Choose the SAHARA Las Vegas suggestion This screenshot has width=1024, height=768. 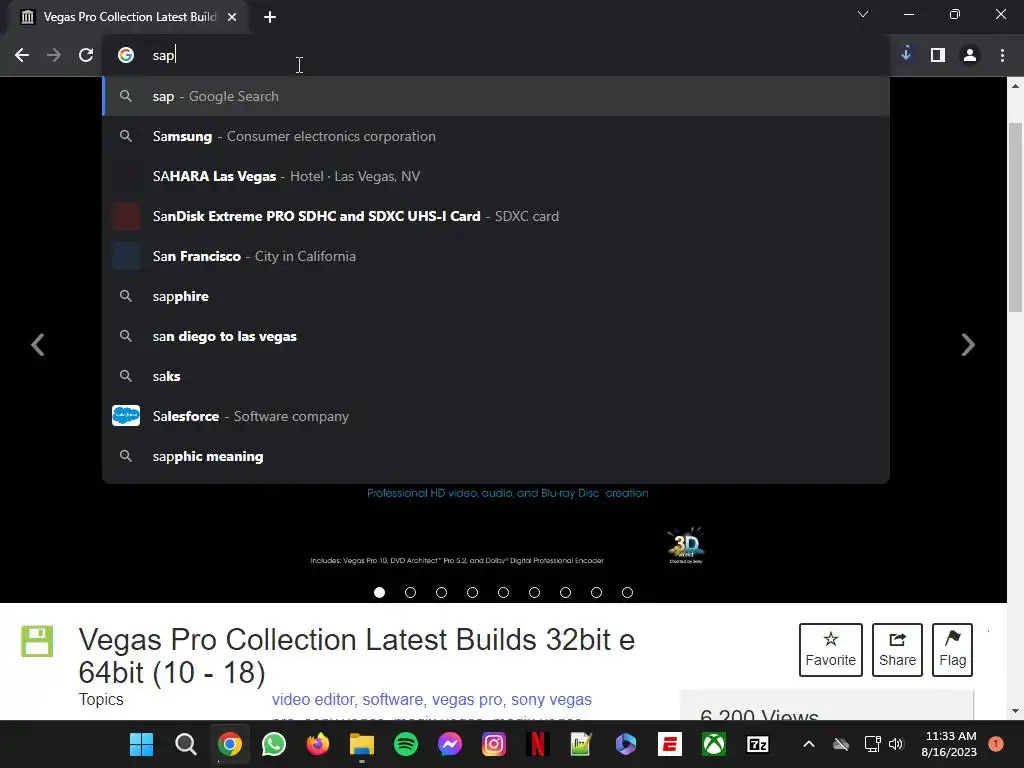[496, 176]
